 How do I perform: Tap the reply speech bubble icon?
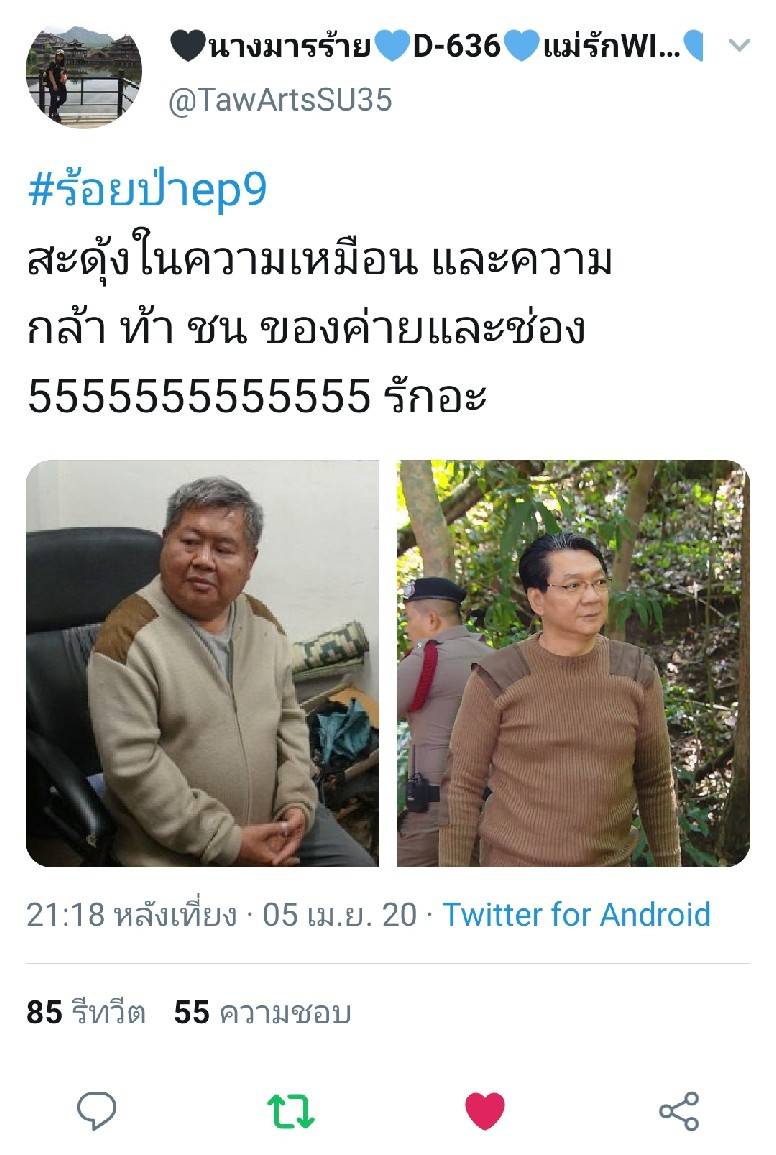pos(97,1111)
